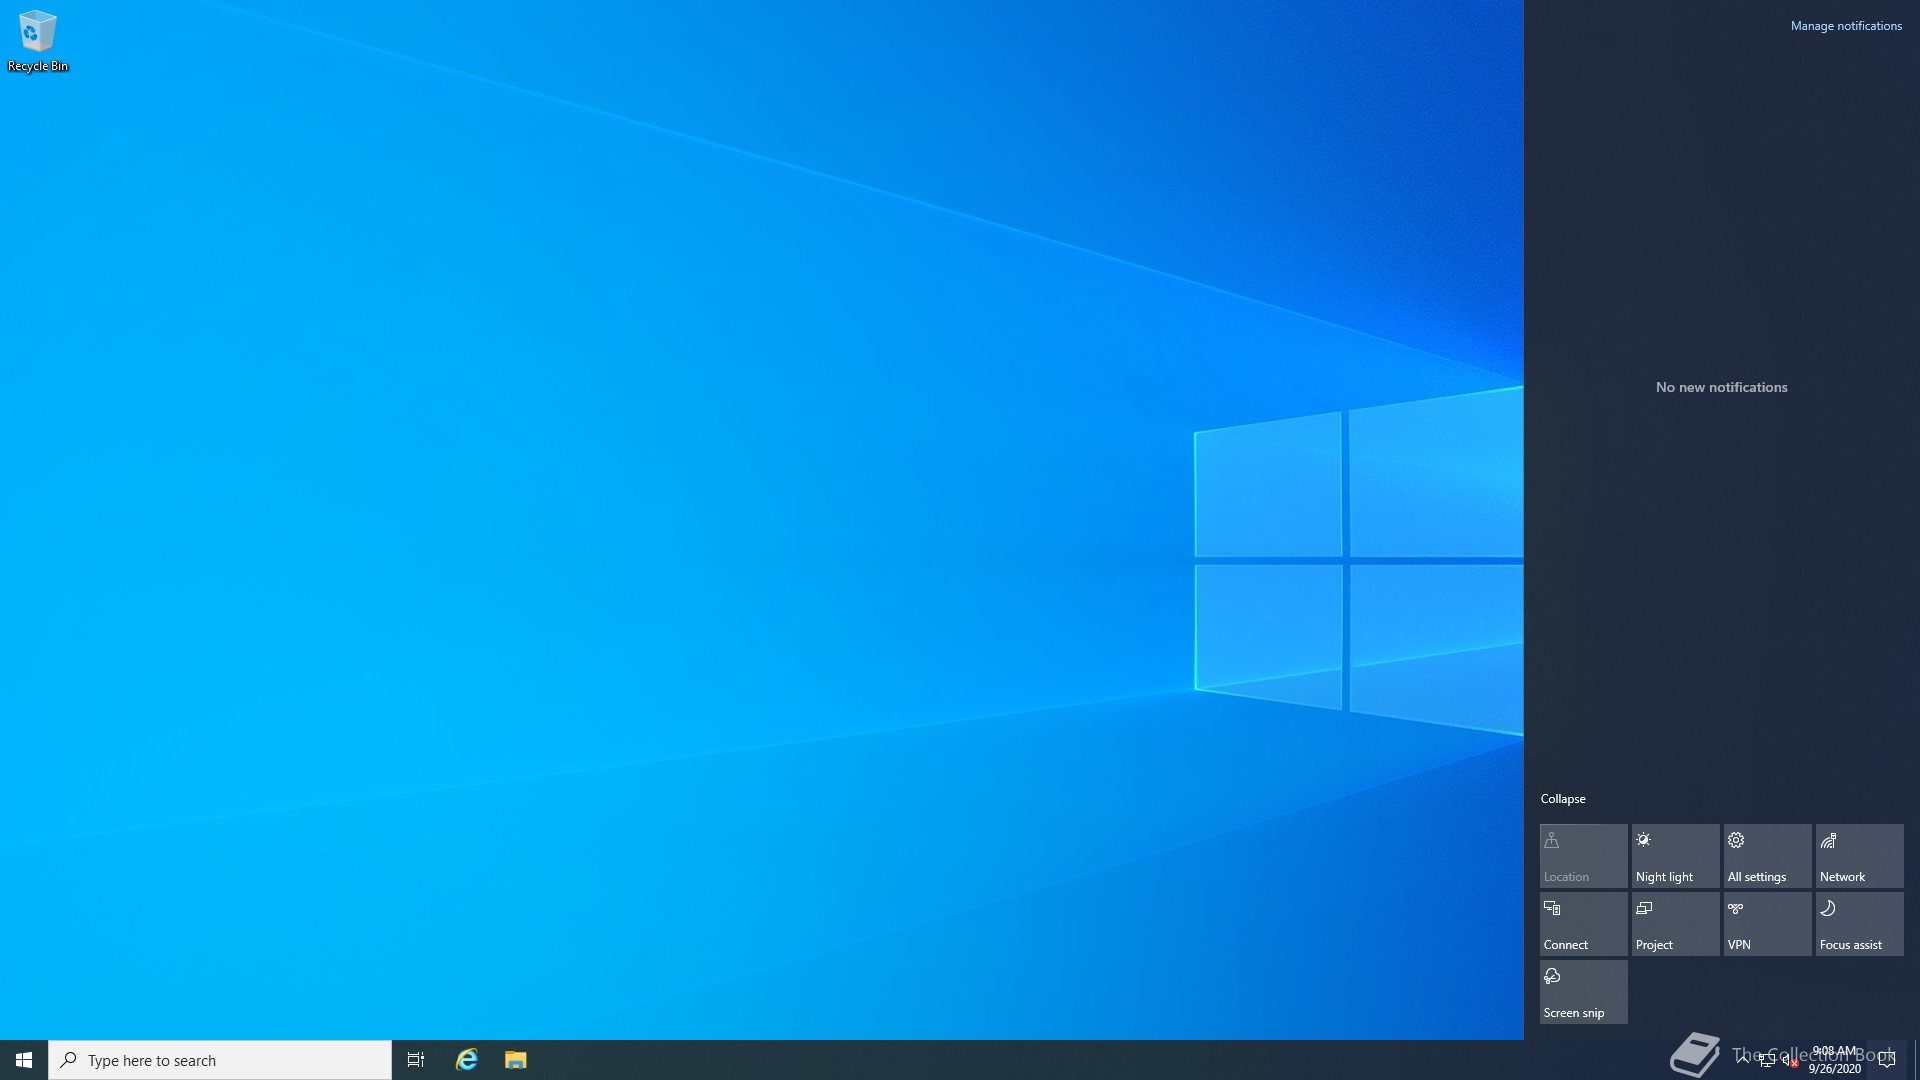This screenshot has width=1920, height=1080.
Task: Open All settings tile
Action: pyautogui.click(x=1768, y=856)
